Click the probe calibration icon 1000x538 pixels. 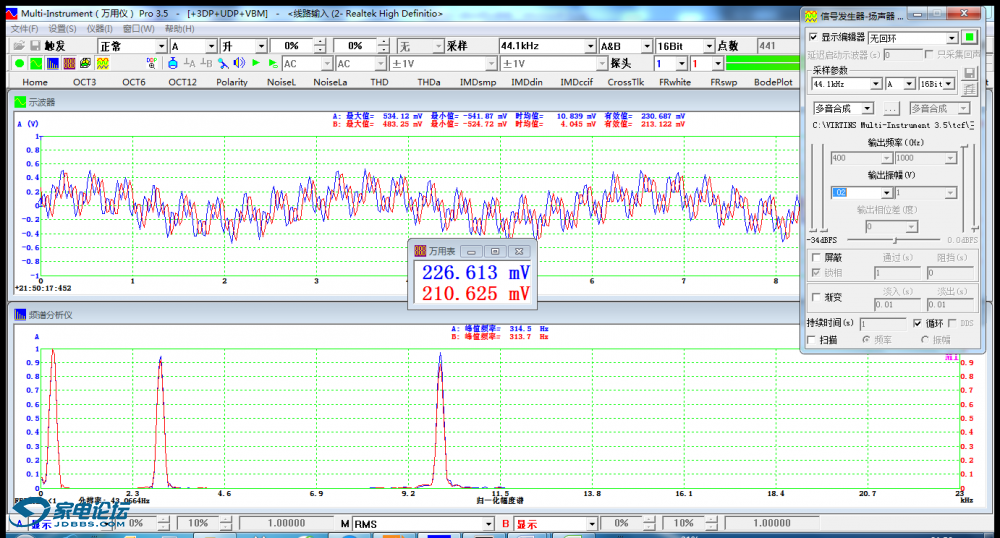(223, 64)
